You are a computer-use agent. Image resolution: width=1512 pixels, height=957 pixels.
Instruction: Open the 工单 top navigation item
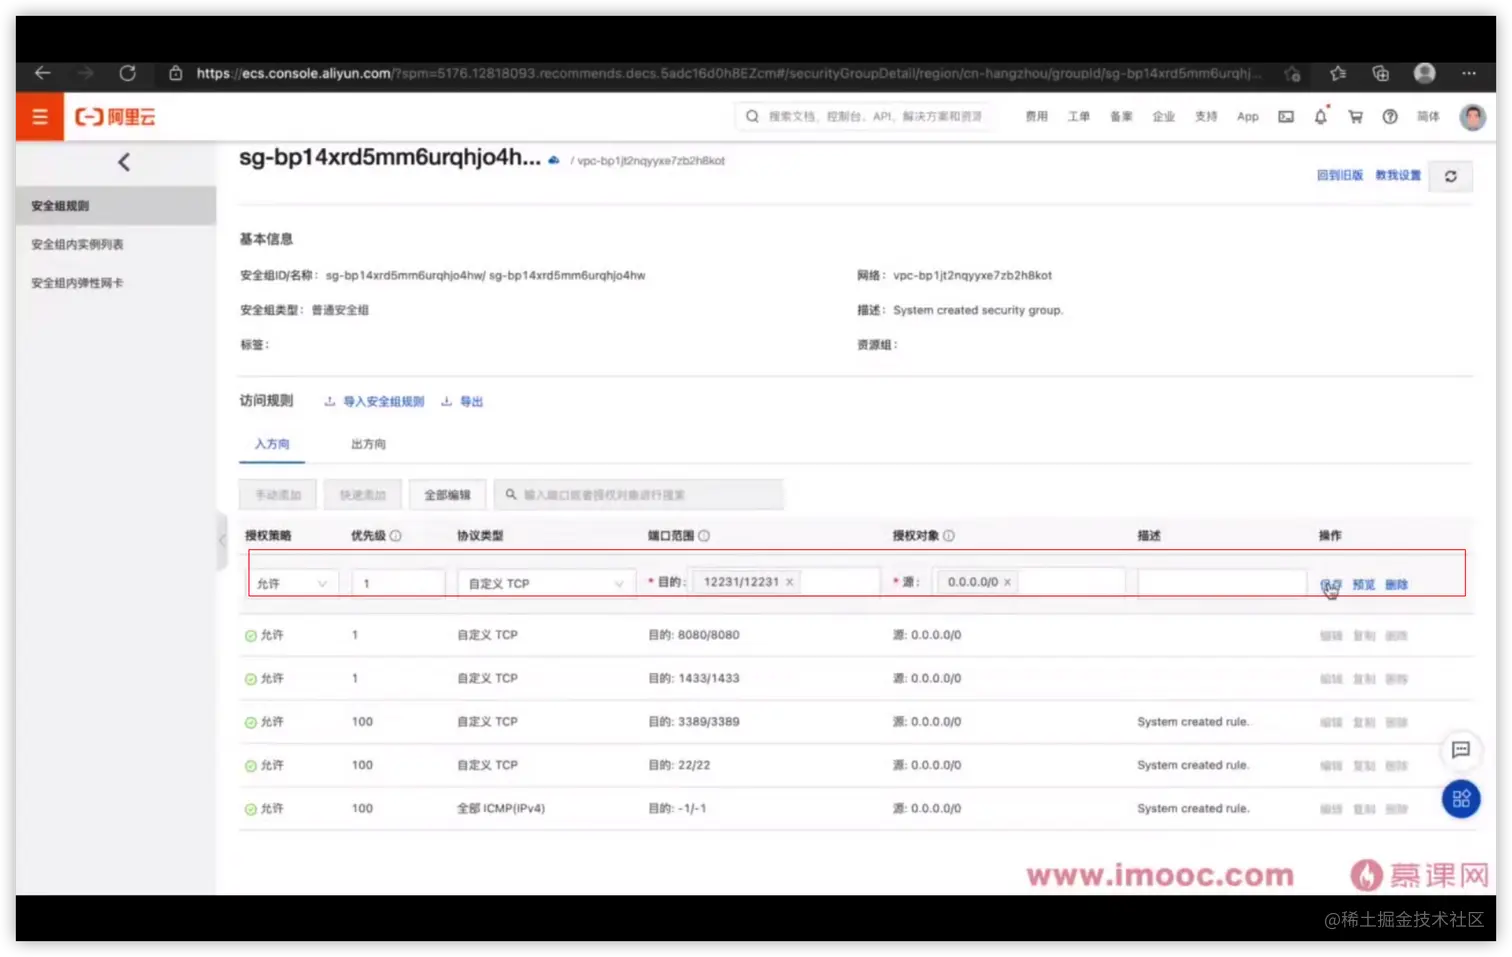pyautogui.click(x=1079, y=117)
